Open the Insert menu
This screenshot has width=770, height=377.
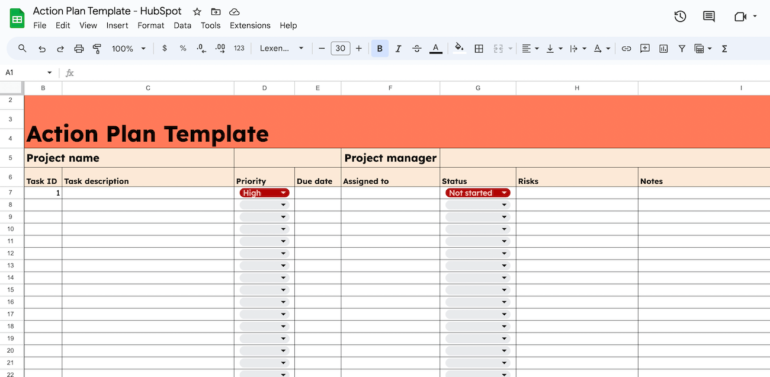pos(117,26)
